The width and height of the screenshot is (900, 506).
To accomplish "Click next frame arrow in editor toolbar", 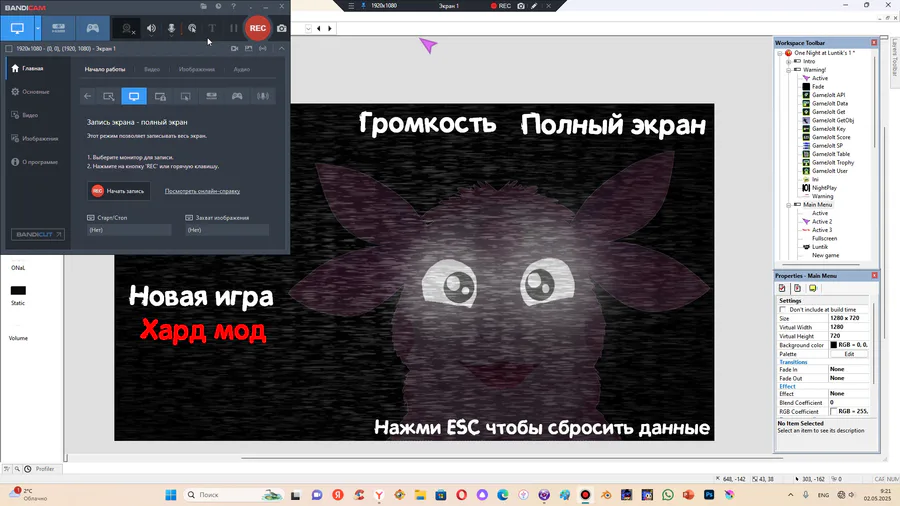I will point(329,28).
